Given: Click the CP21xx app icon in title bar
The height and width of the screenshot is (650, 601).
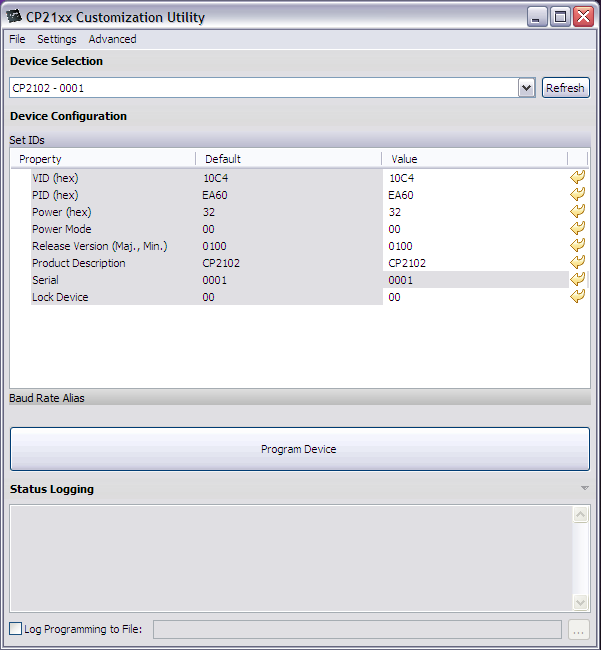Looking at the screenshot, I should click(14, 17).
